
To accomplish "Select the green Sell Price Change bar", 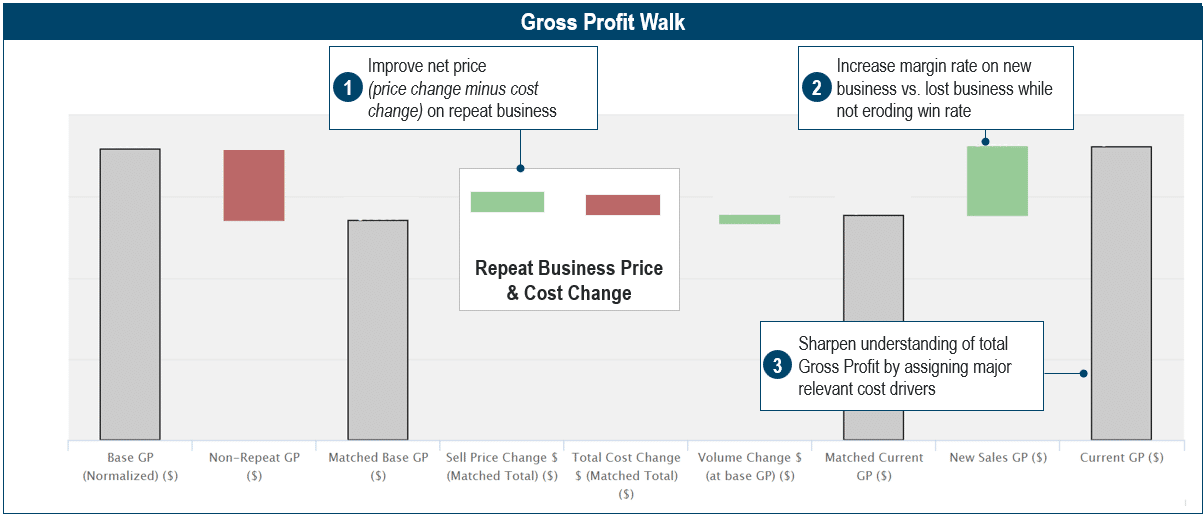I will (x=507, y=202).
